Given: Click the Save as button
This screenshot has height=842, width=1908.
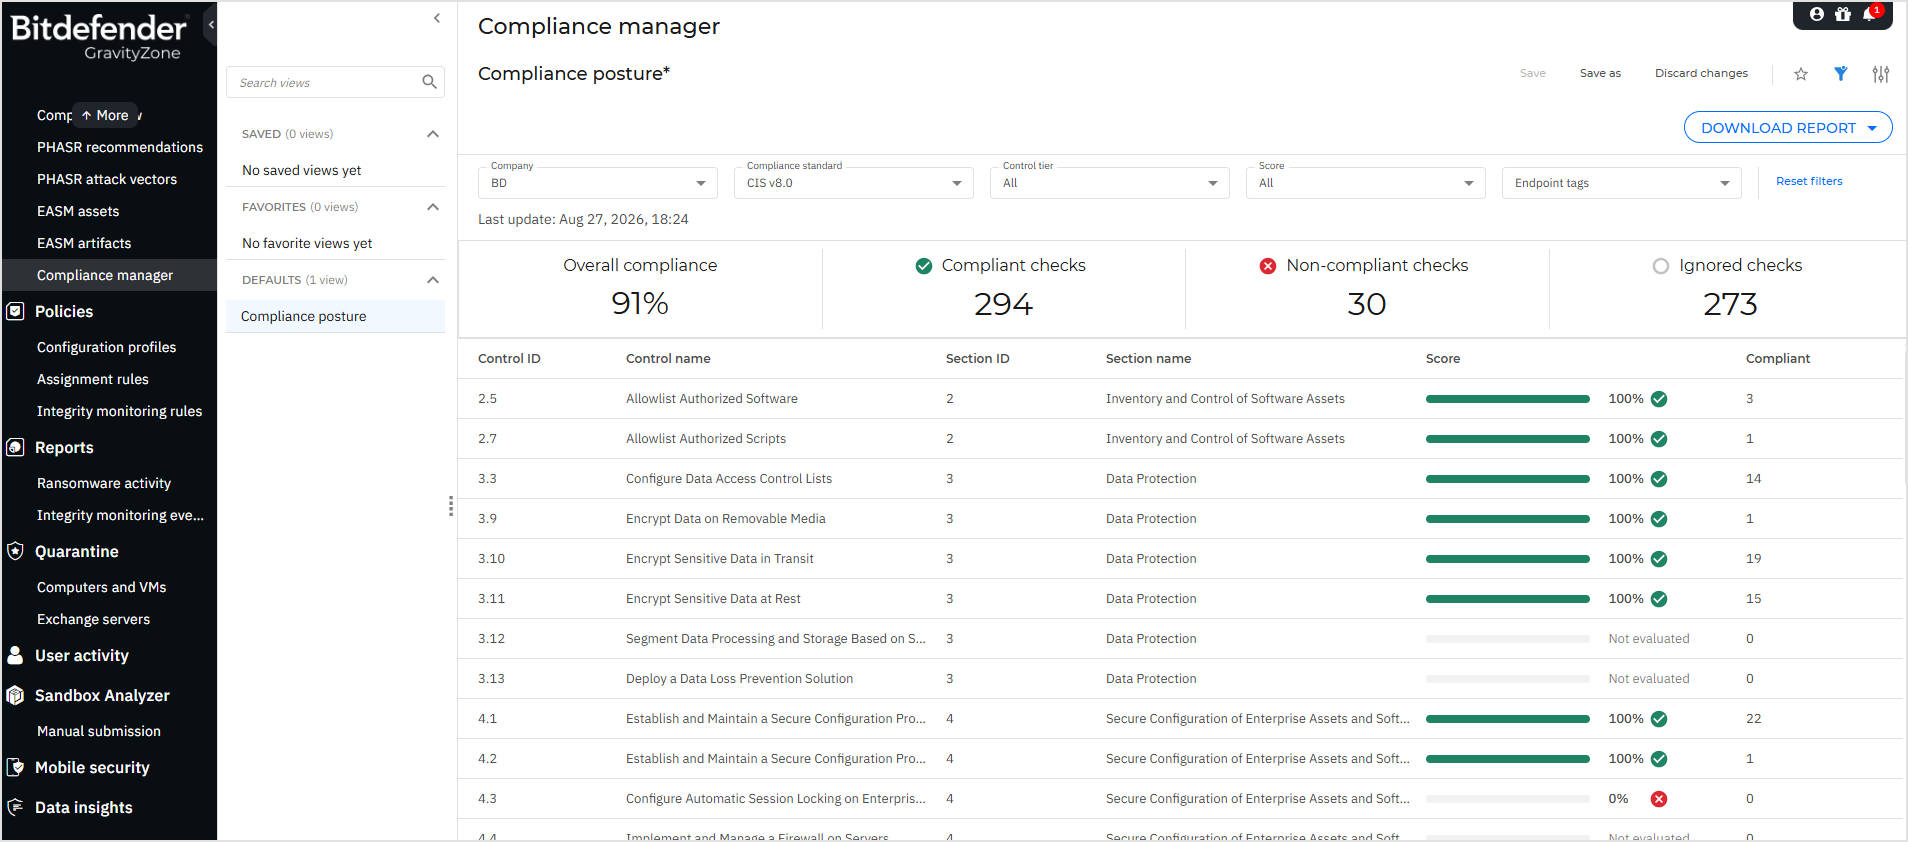Looking at the screenshot, I should tap(1600, 73).
